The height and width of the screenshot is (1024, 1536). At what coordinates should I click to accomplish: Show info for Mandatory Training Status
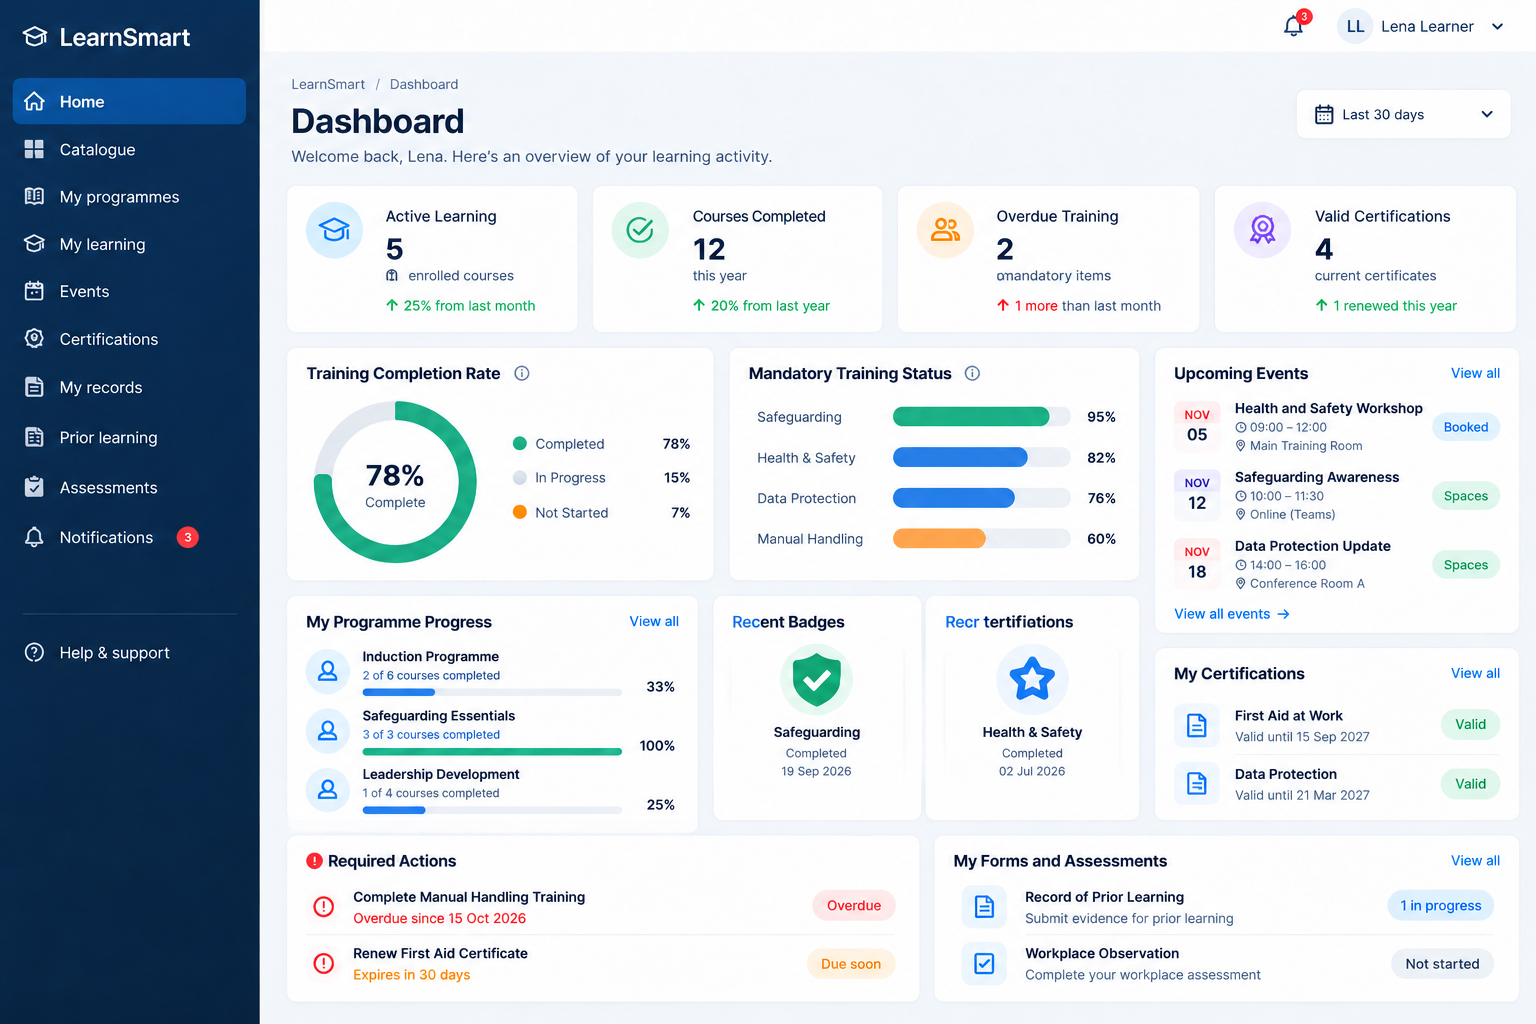972,373
